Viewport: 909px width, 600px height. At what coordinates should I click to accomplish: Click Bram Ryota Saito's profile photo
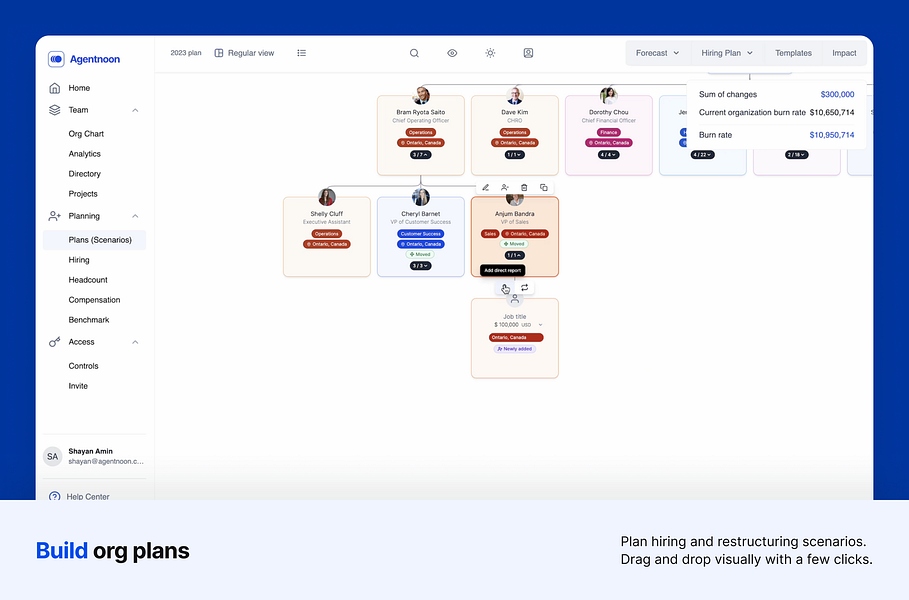[421, 95]
